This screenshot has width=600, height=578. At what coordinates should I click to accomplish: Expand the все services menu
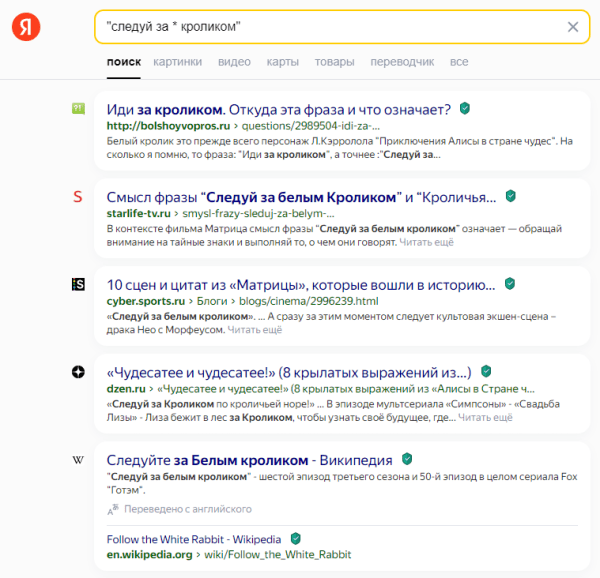[459, 62]
